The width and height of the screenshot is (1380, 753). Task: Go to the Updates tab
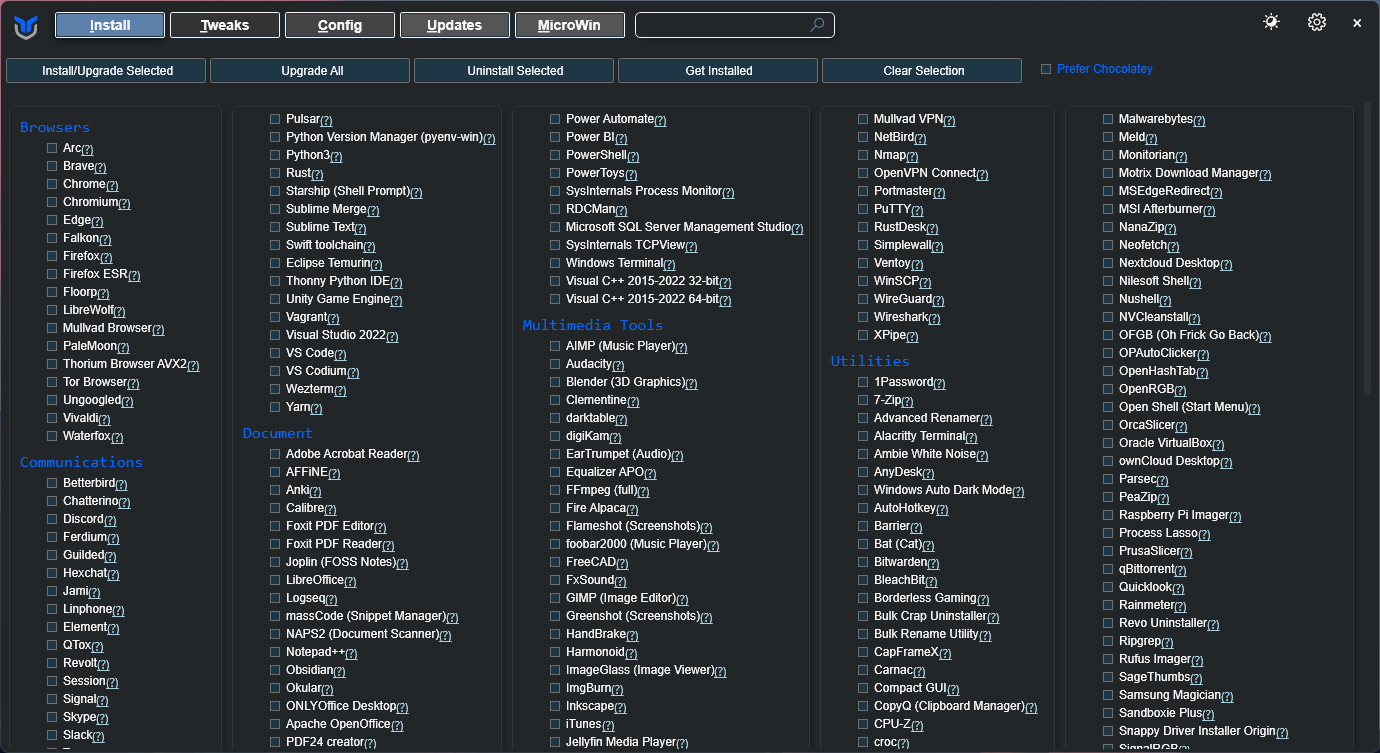[454, 25]
